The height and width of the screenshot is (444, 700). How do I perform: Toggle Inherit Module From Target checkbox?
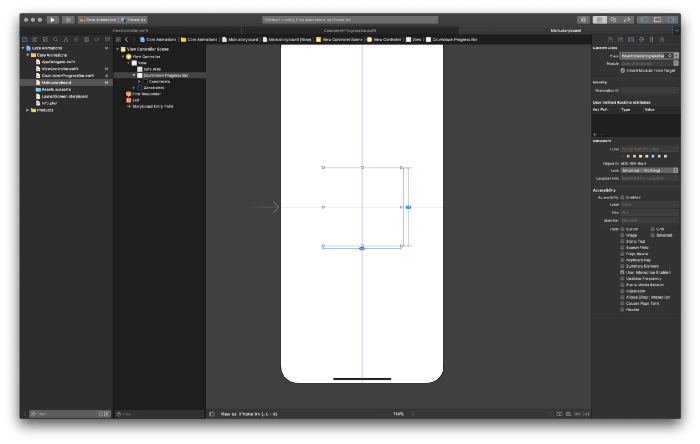(x=625, y=70)
